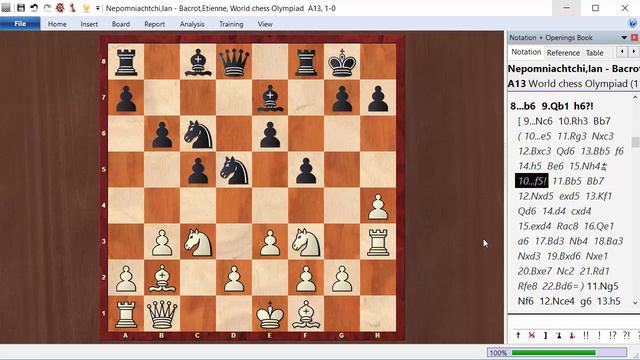The width and height of the screenshot is (640, 360).
Task: Go to move 12.Nxd5 in notation
Action: pos(536,196)
